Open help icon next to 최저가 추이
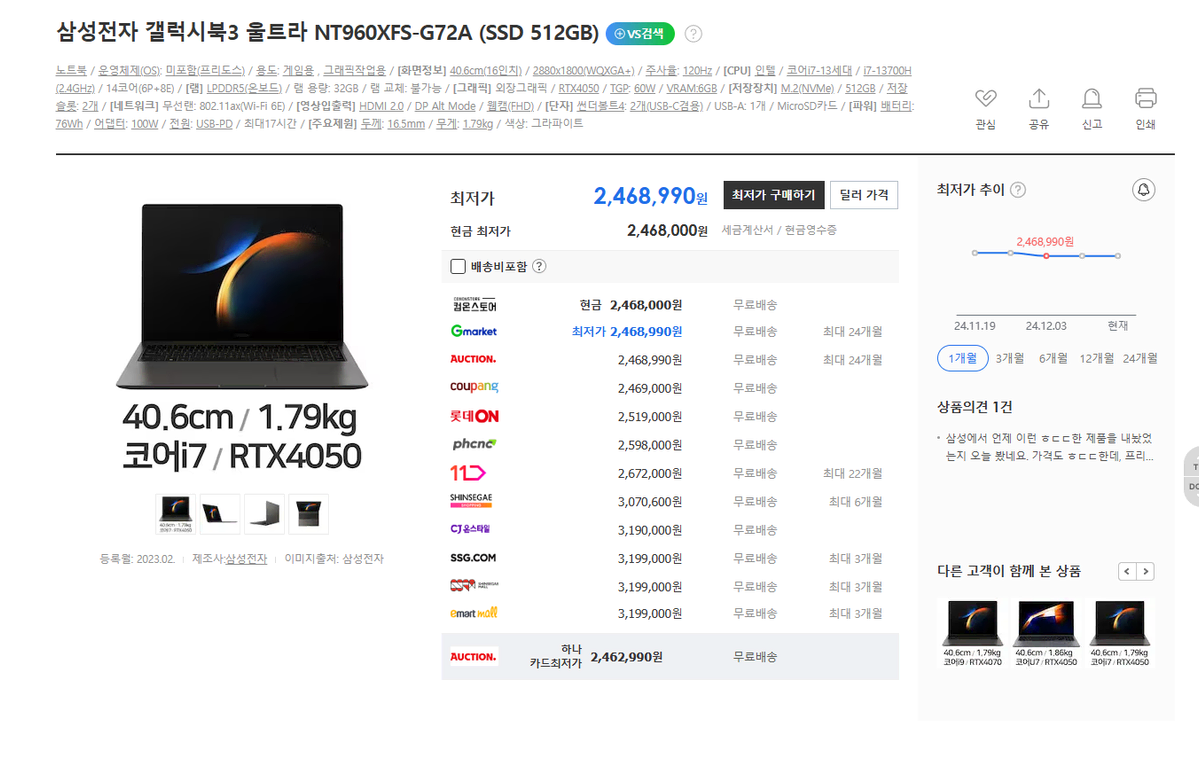1199x766 pixels. click(1018, 190)
